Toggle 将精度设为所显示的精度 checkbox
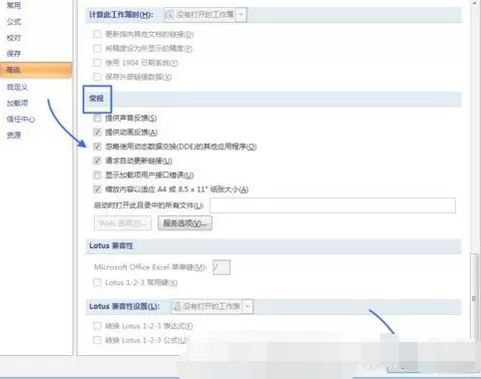The image size is (481, 379). (x=97, y=49)
